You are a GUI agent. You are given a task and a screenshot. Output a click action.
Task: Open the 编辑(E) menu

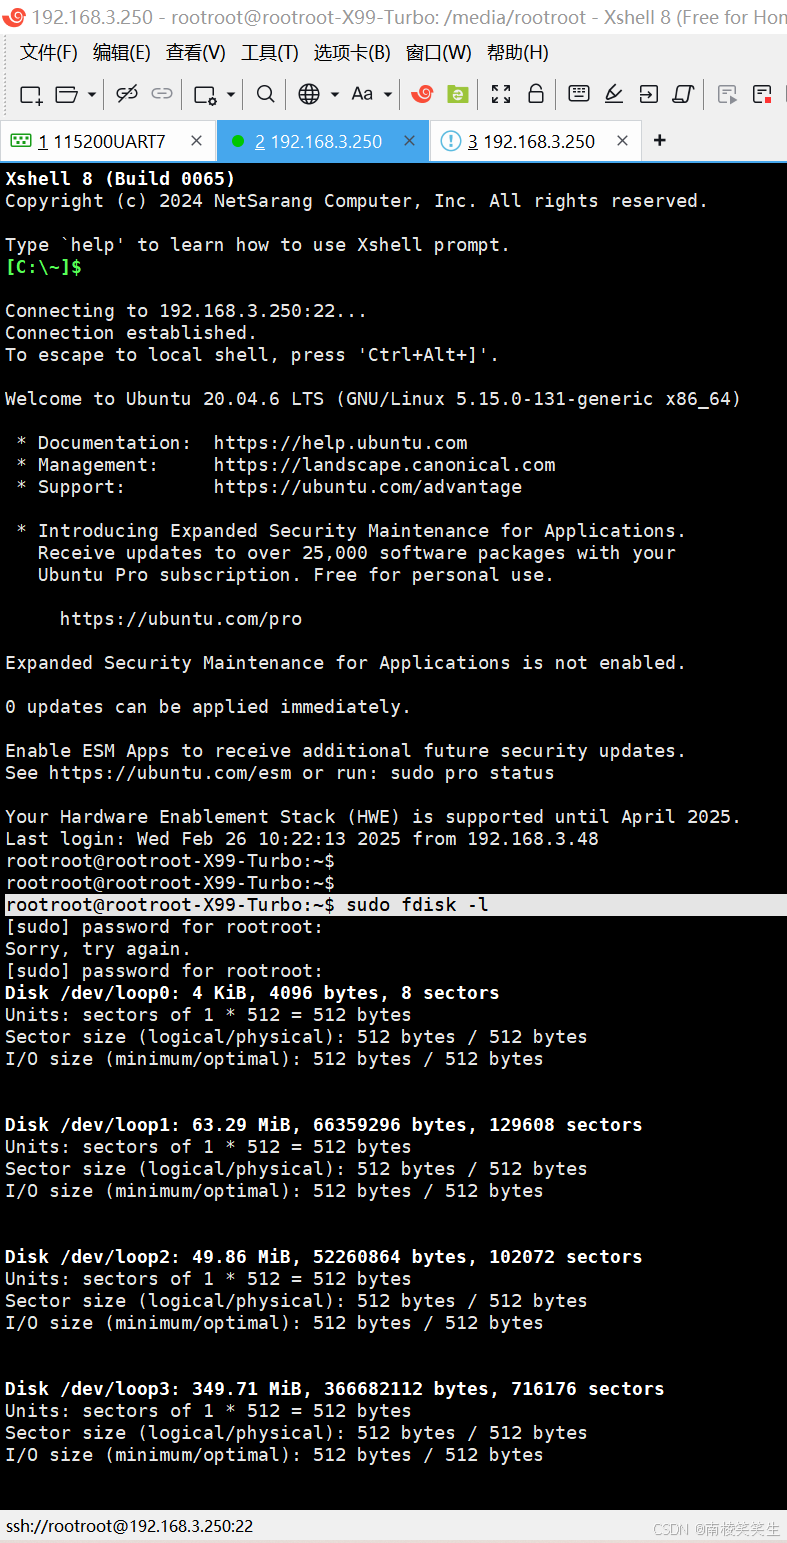(x=122, y=53)
